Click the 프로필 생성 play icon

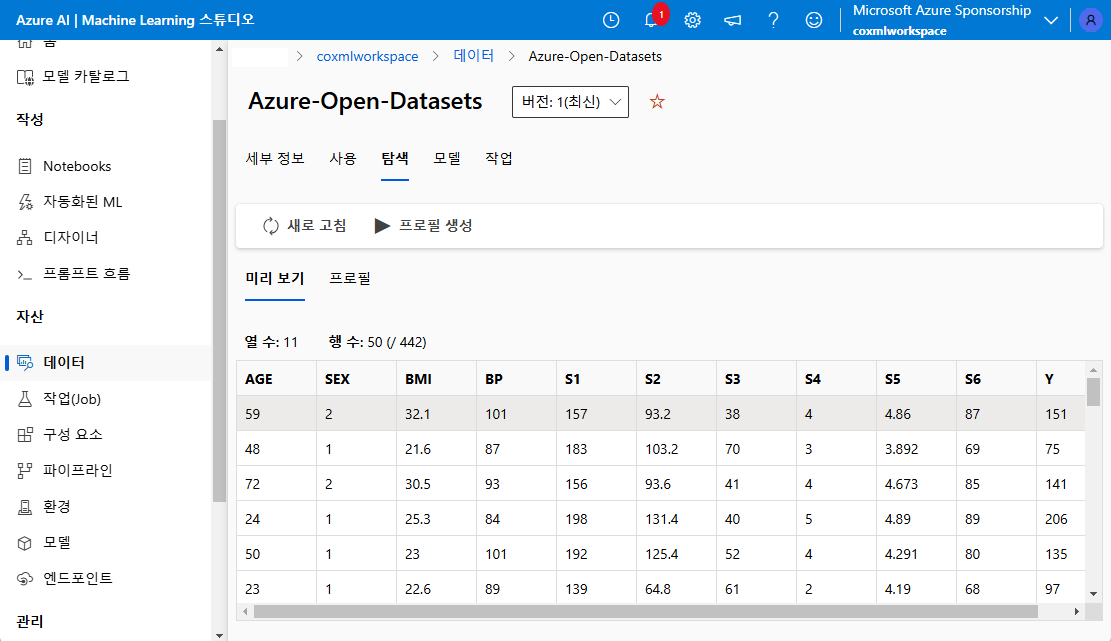click(382, 226)
